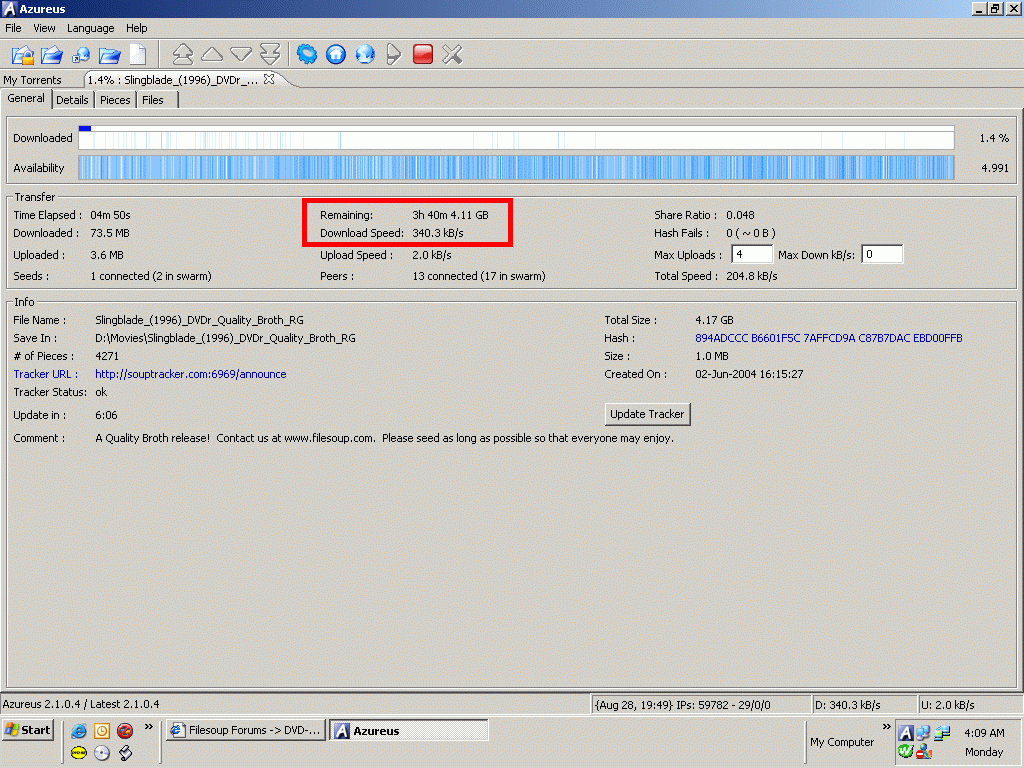The width and height of the screenshot is (1024, 768).
Task: Click the open torrent file toolbar icon
Action: coord(52,55)
